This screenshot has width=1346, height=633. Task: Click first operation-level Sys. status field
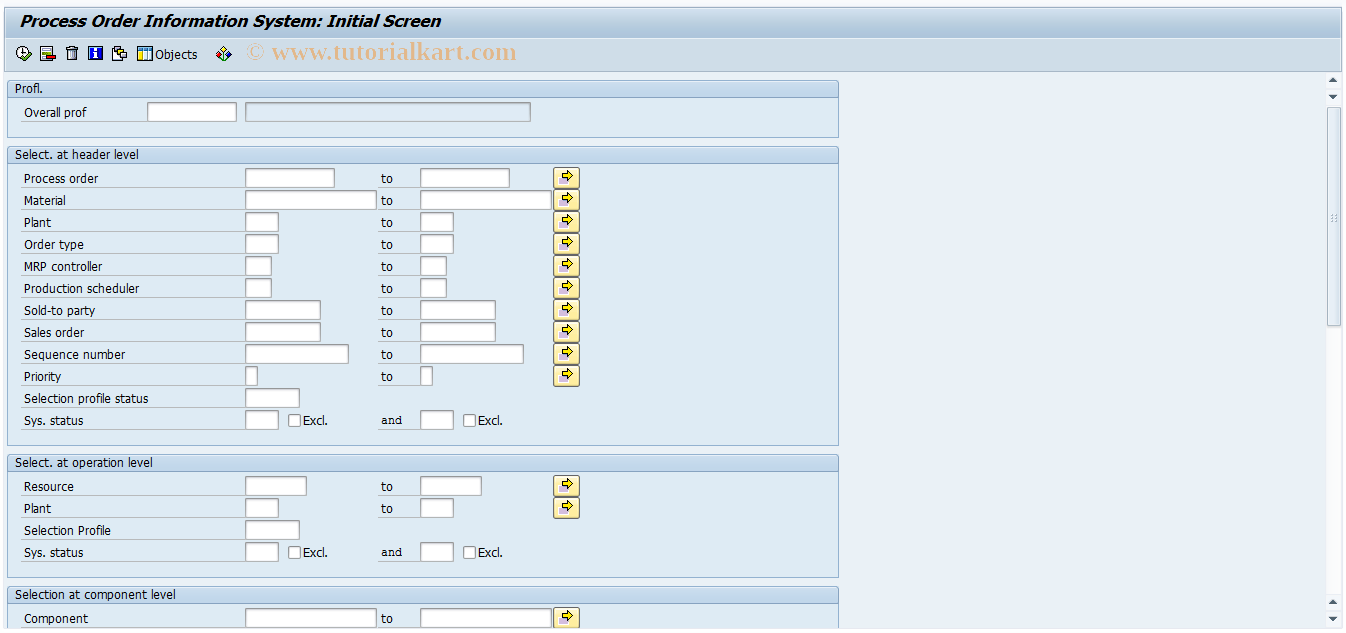click(x=262, y=552)
